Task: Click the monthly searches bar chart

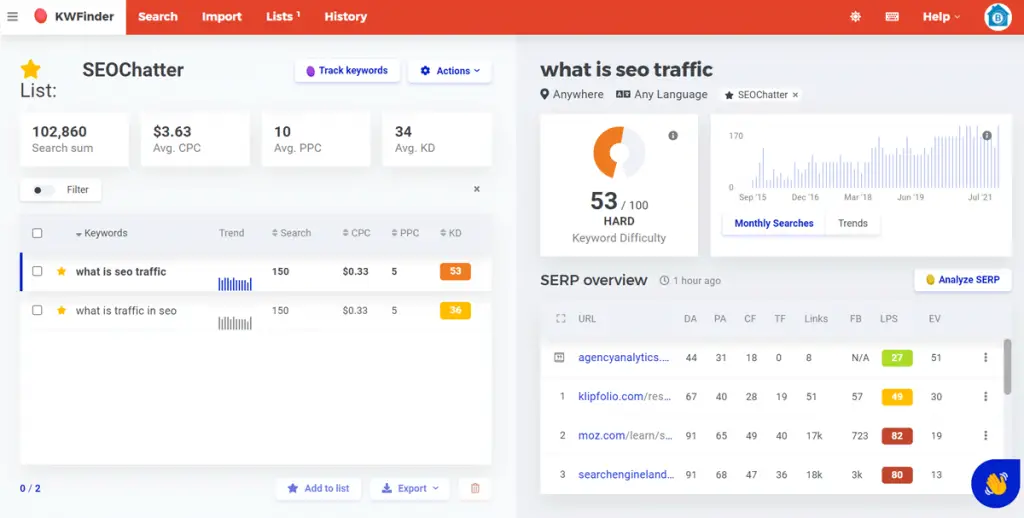Action: point(874,157)
